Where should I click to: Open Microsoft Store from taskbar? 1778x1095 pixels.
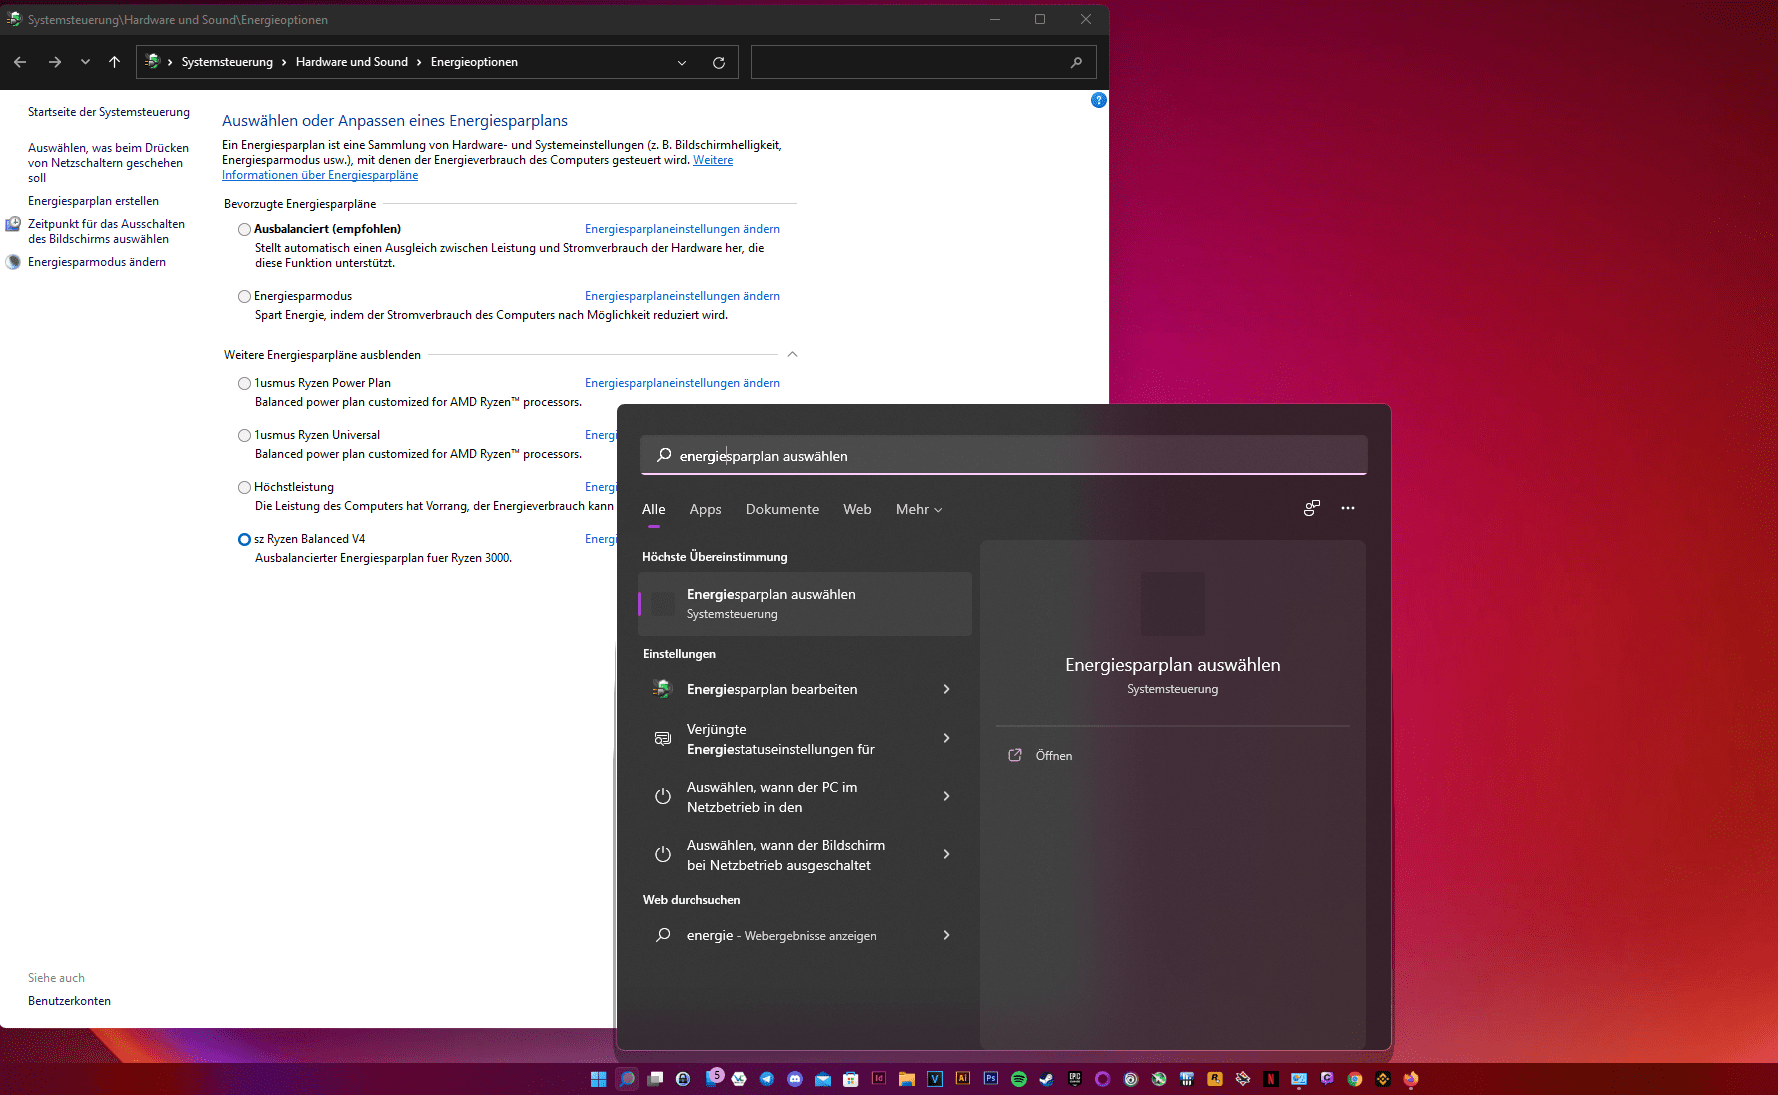tap(851, 1079)
